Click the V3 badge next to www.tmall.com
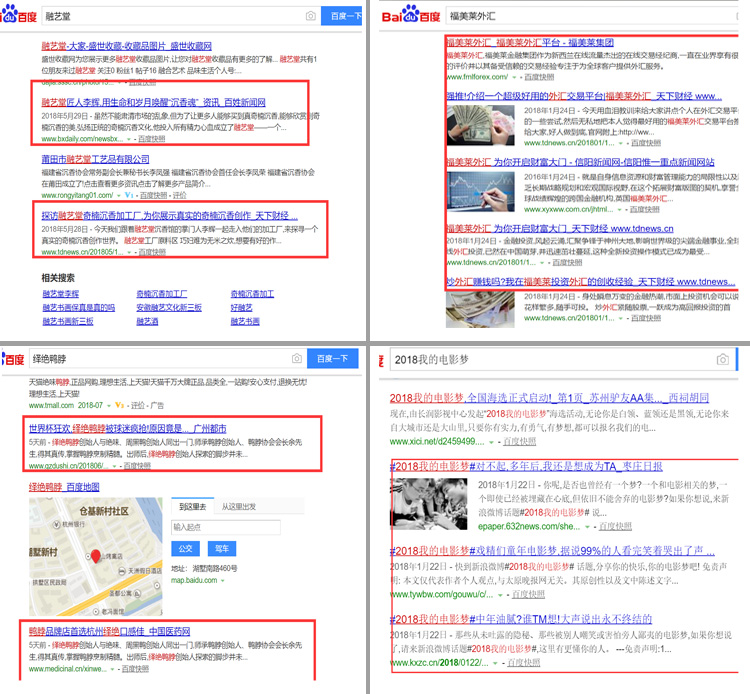The image size is (750, 694). [120, 405]
